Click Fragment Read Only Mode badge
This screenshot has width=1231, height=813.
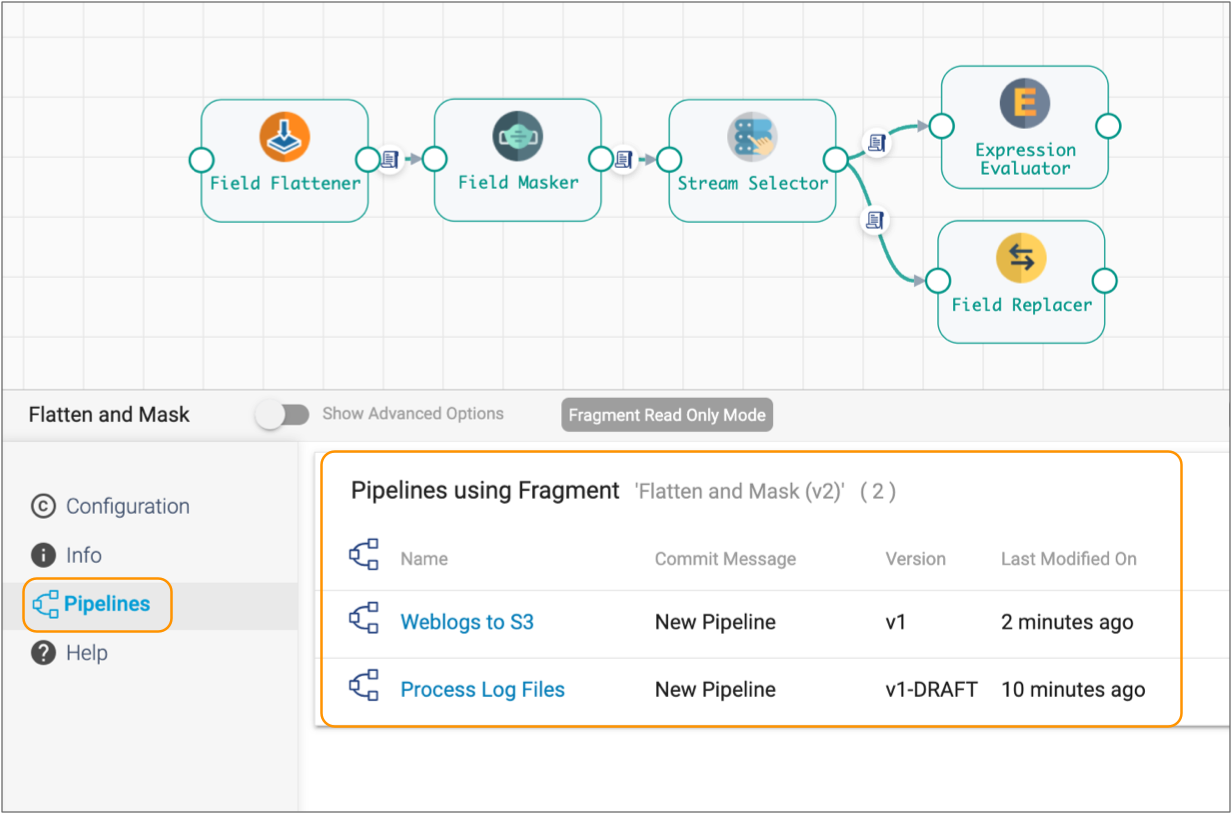(667, 415)
